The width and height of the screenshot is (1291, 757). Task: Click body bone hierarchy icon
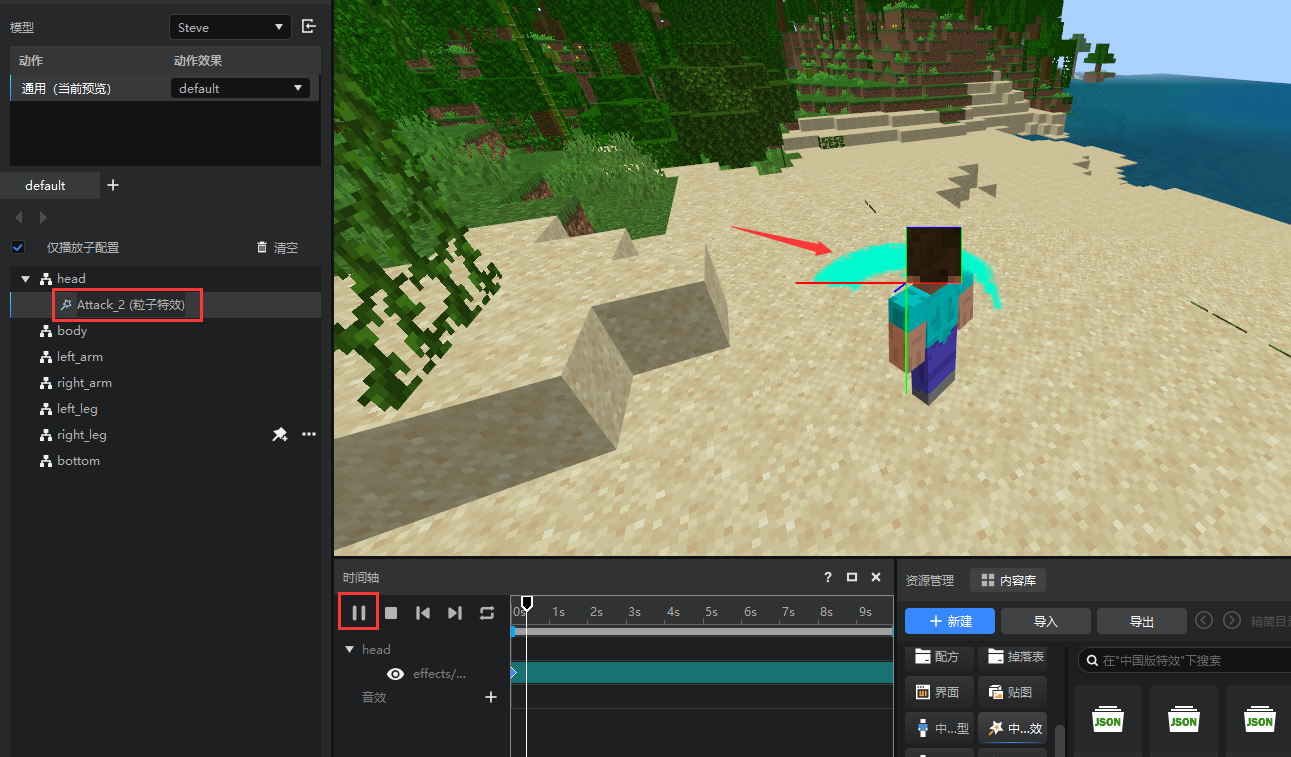pos(45,330)
